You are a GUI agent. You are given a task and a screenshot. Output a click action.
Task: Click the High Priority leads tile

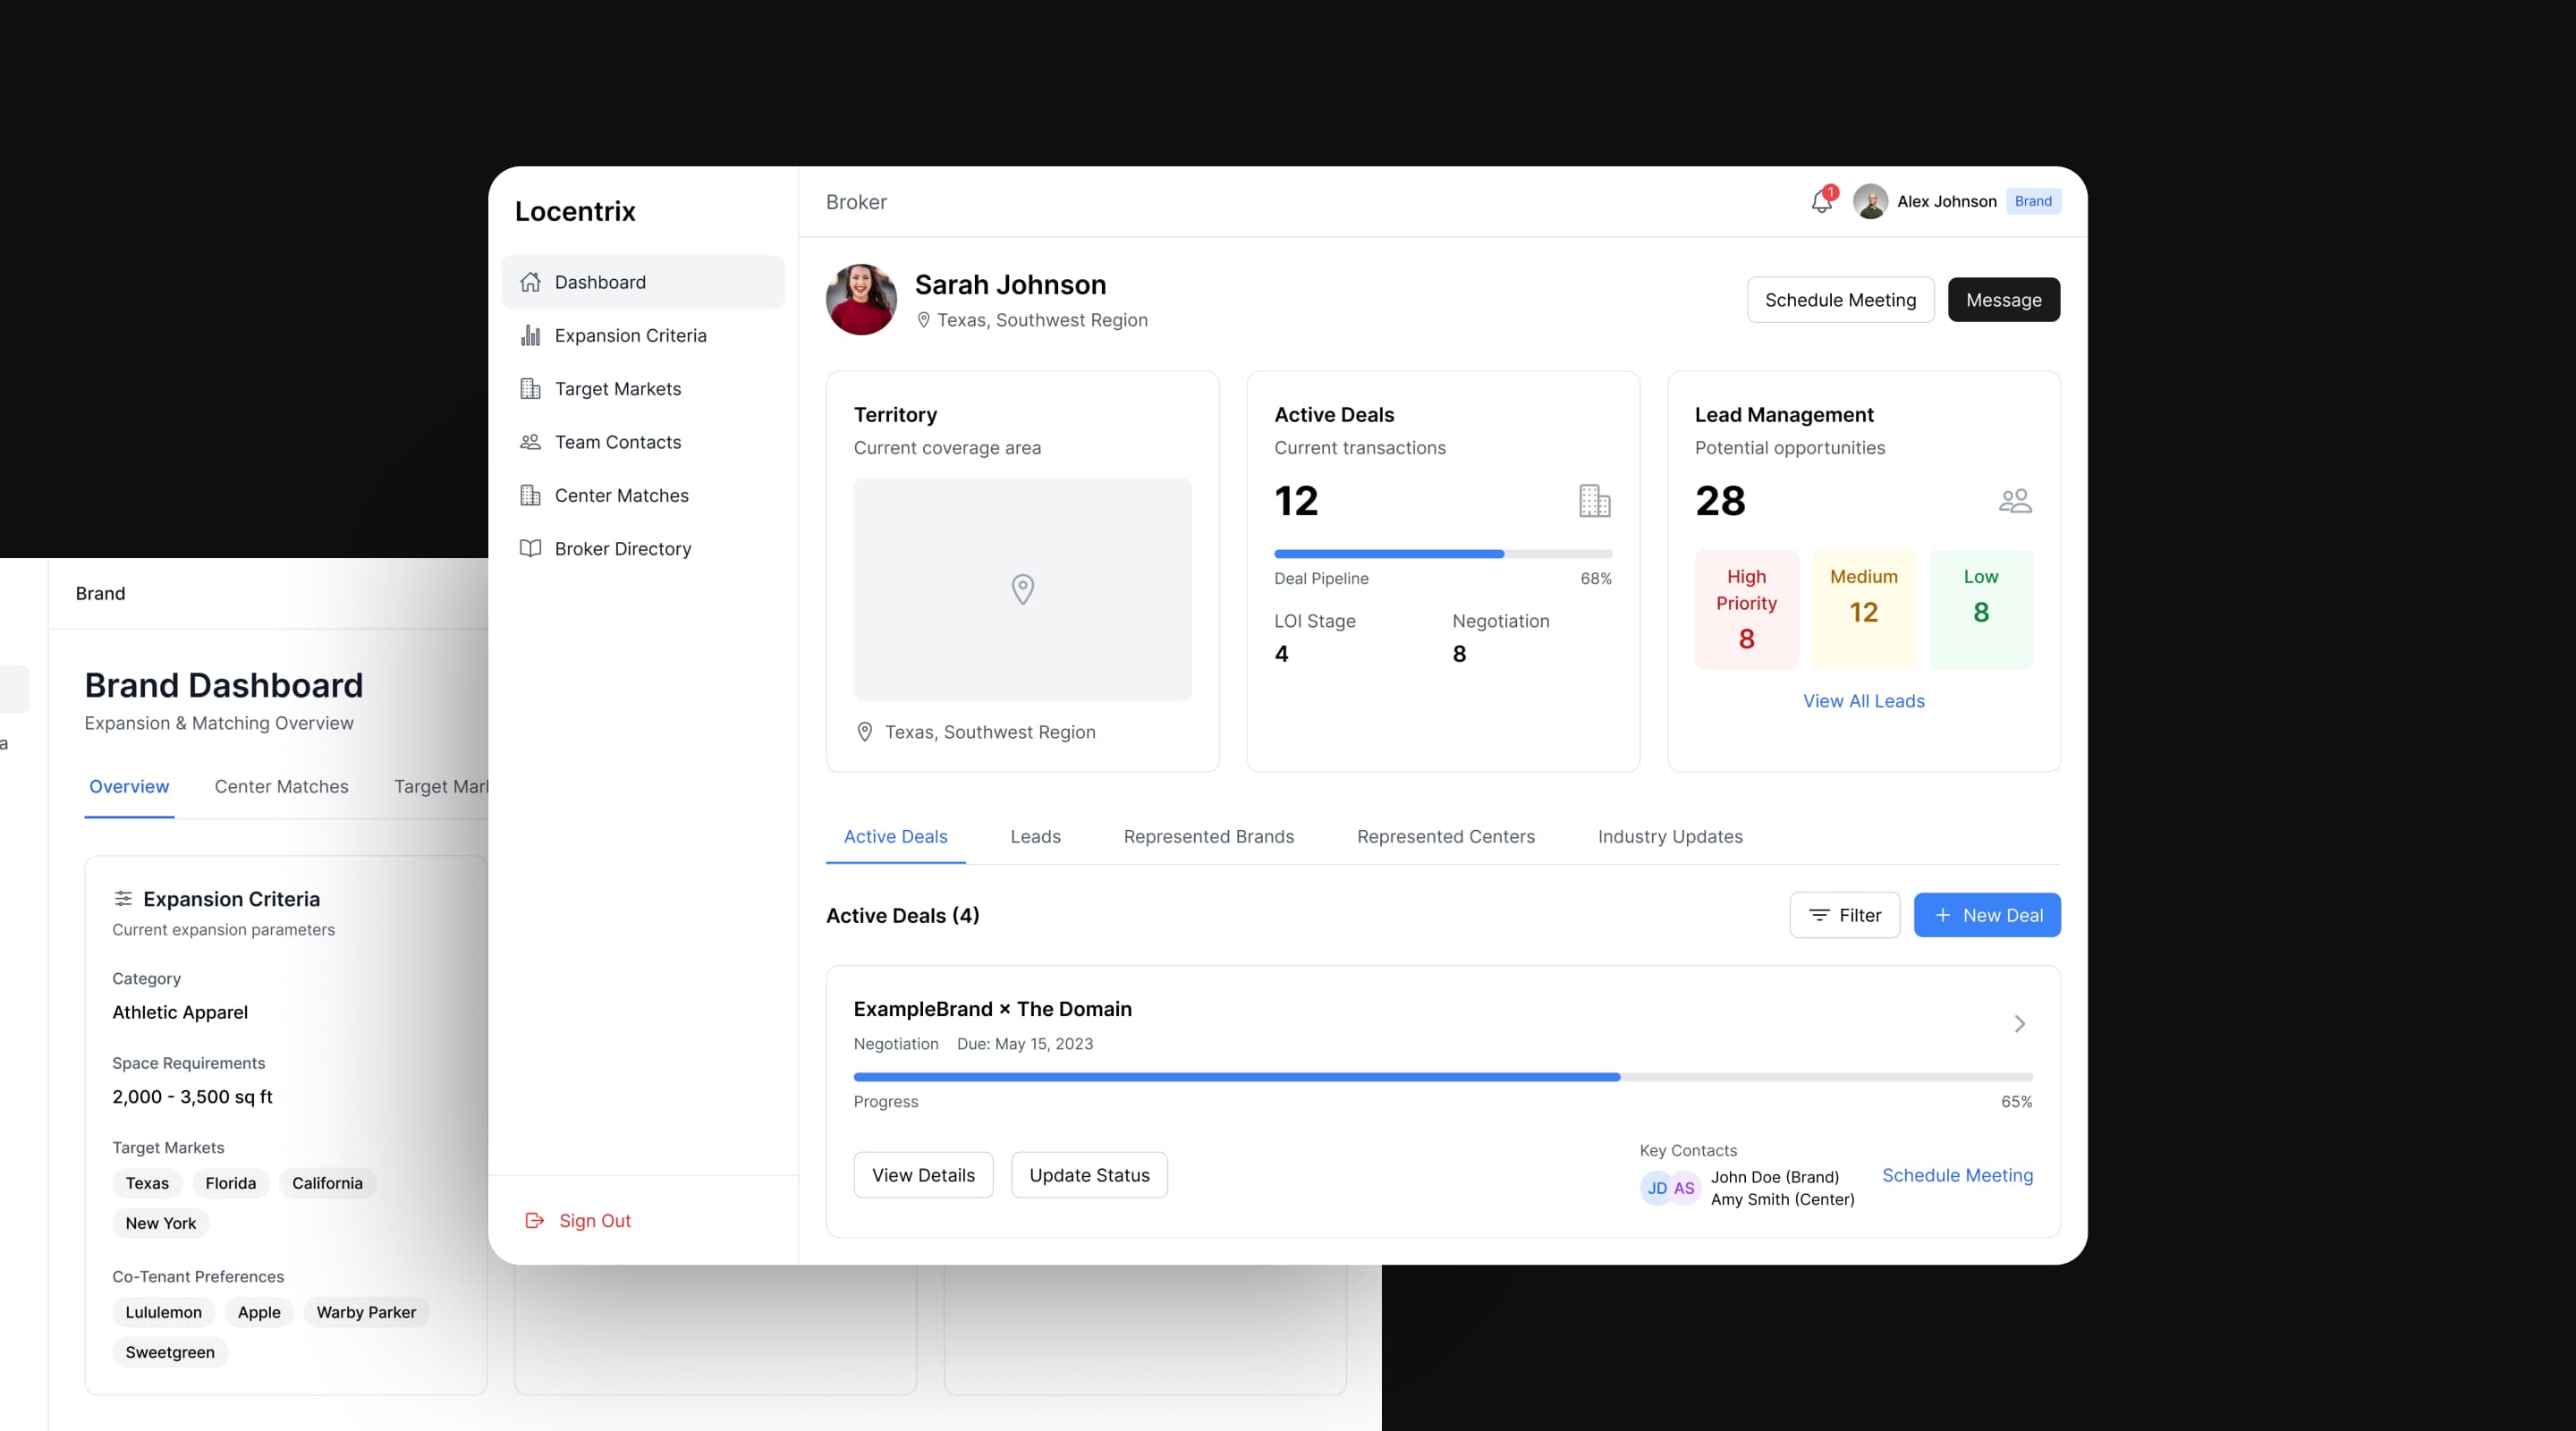coord(1746,608)
